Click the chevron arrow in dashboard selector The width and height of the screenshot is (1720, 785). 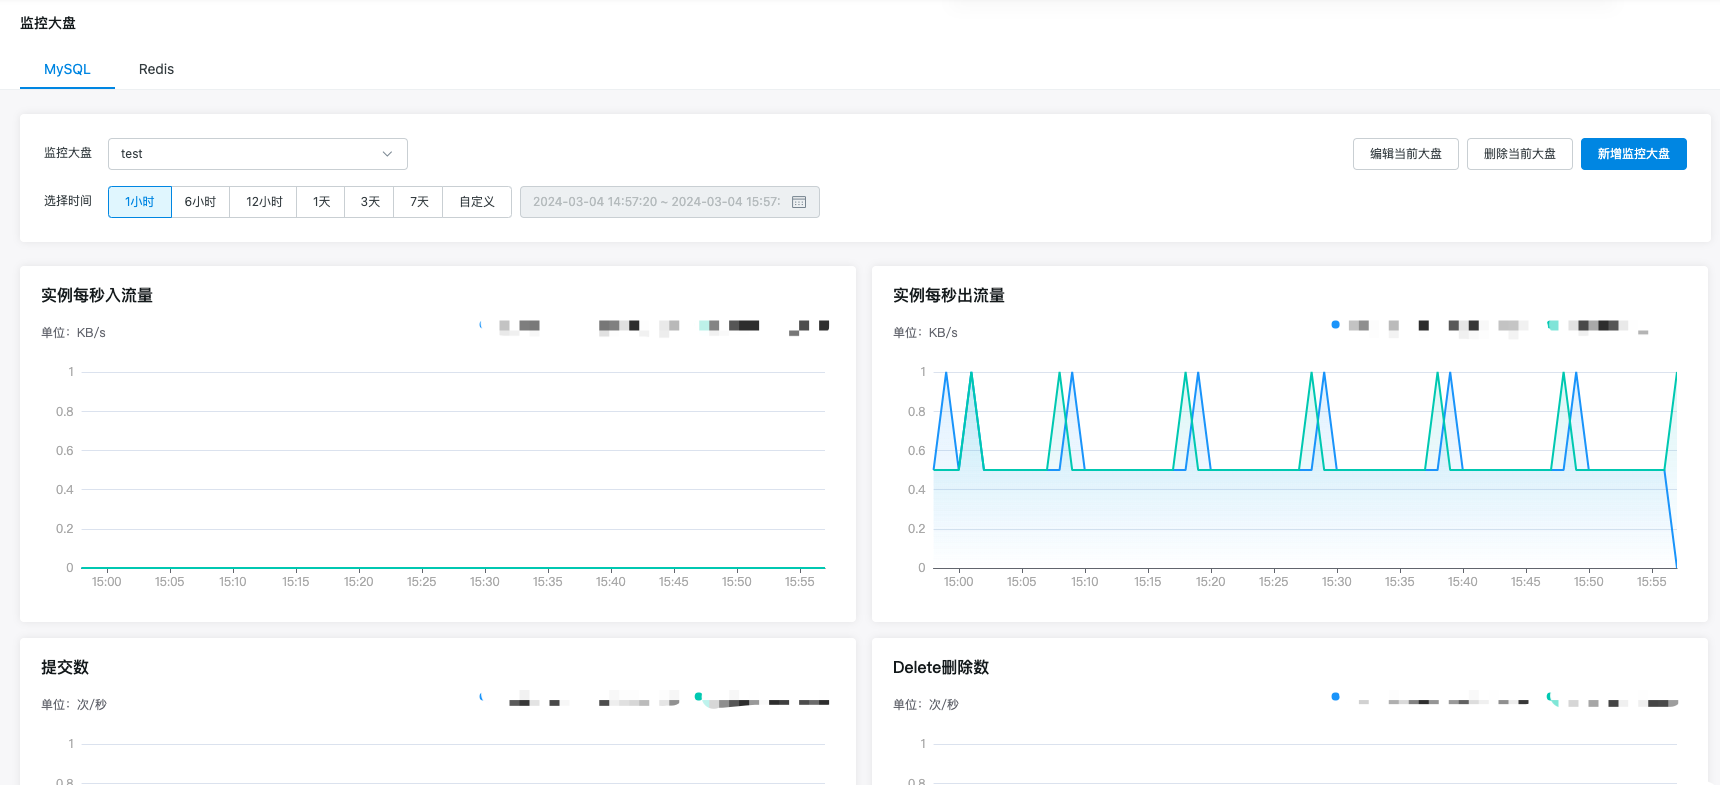click(387, 154)
